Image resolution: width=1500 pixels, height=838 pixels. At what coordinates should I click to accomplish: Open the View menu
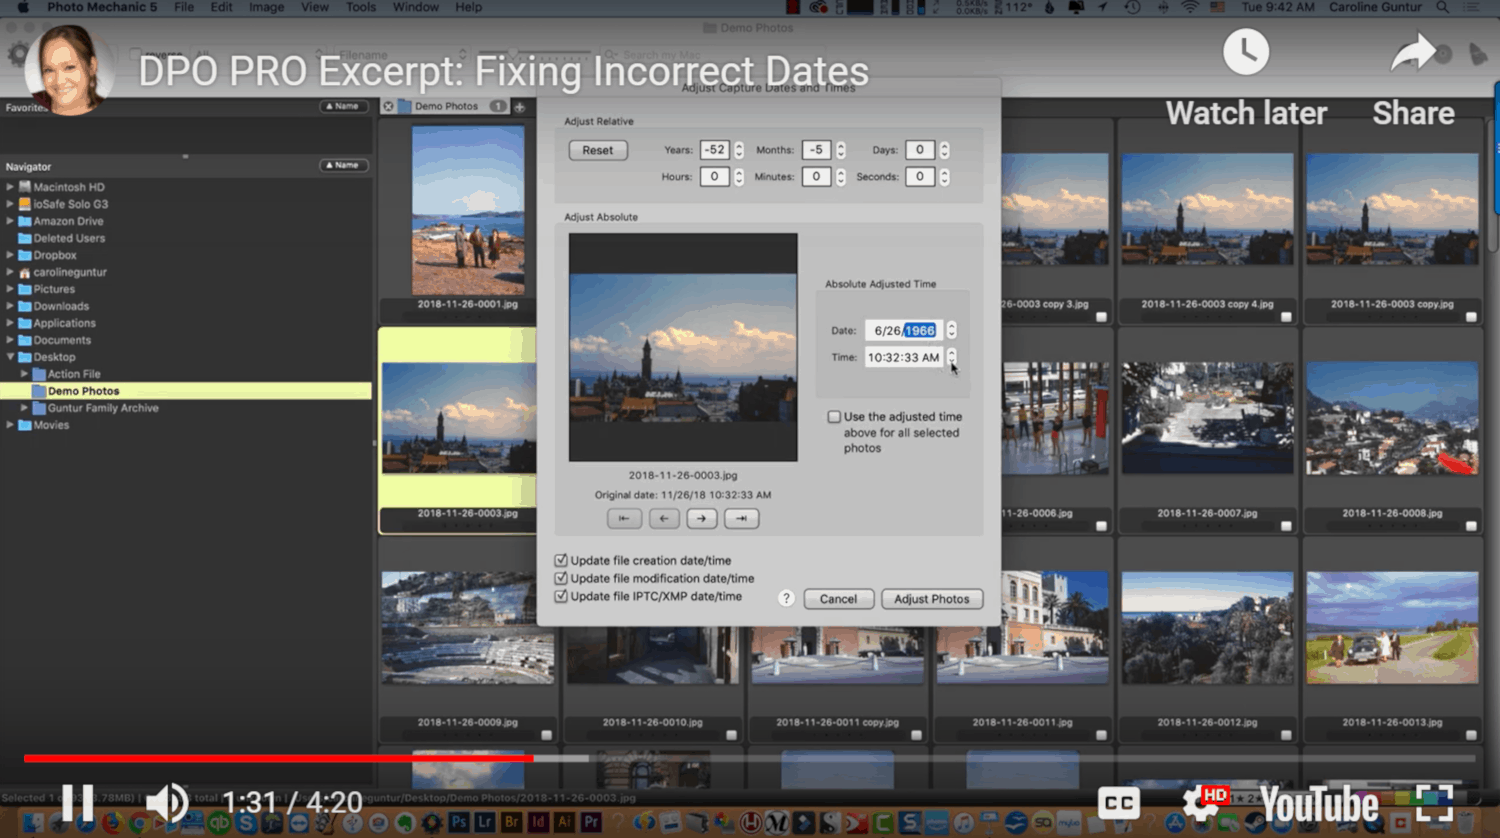point(315,7)
